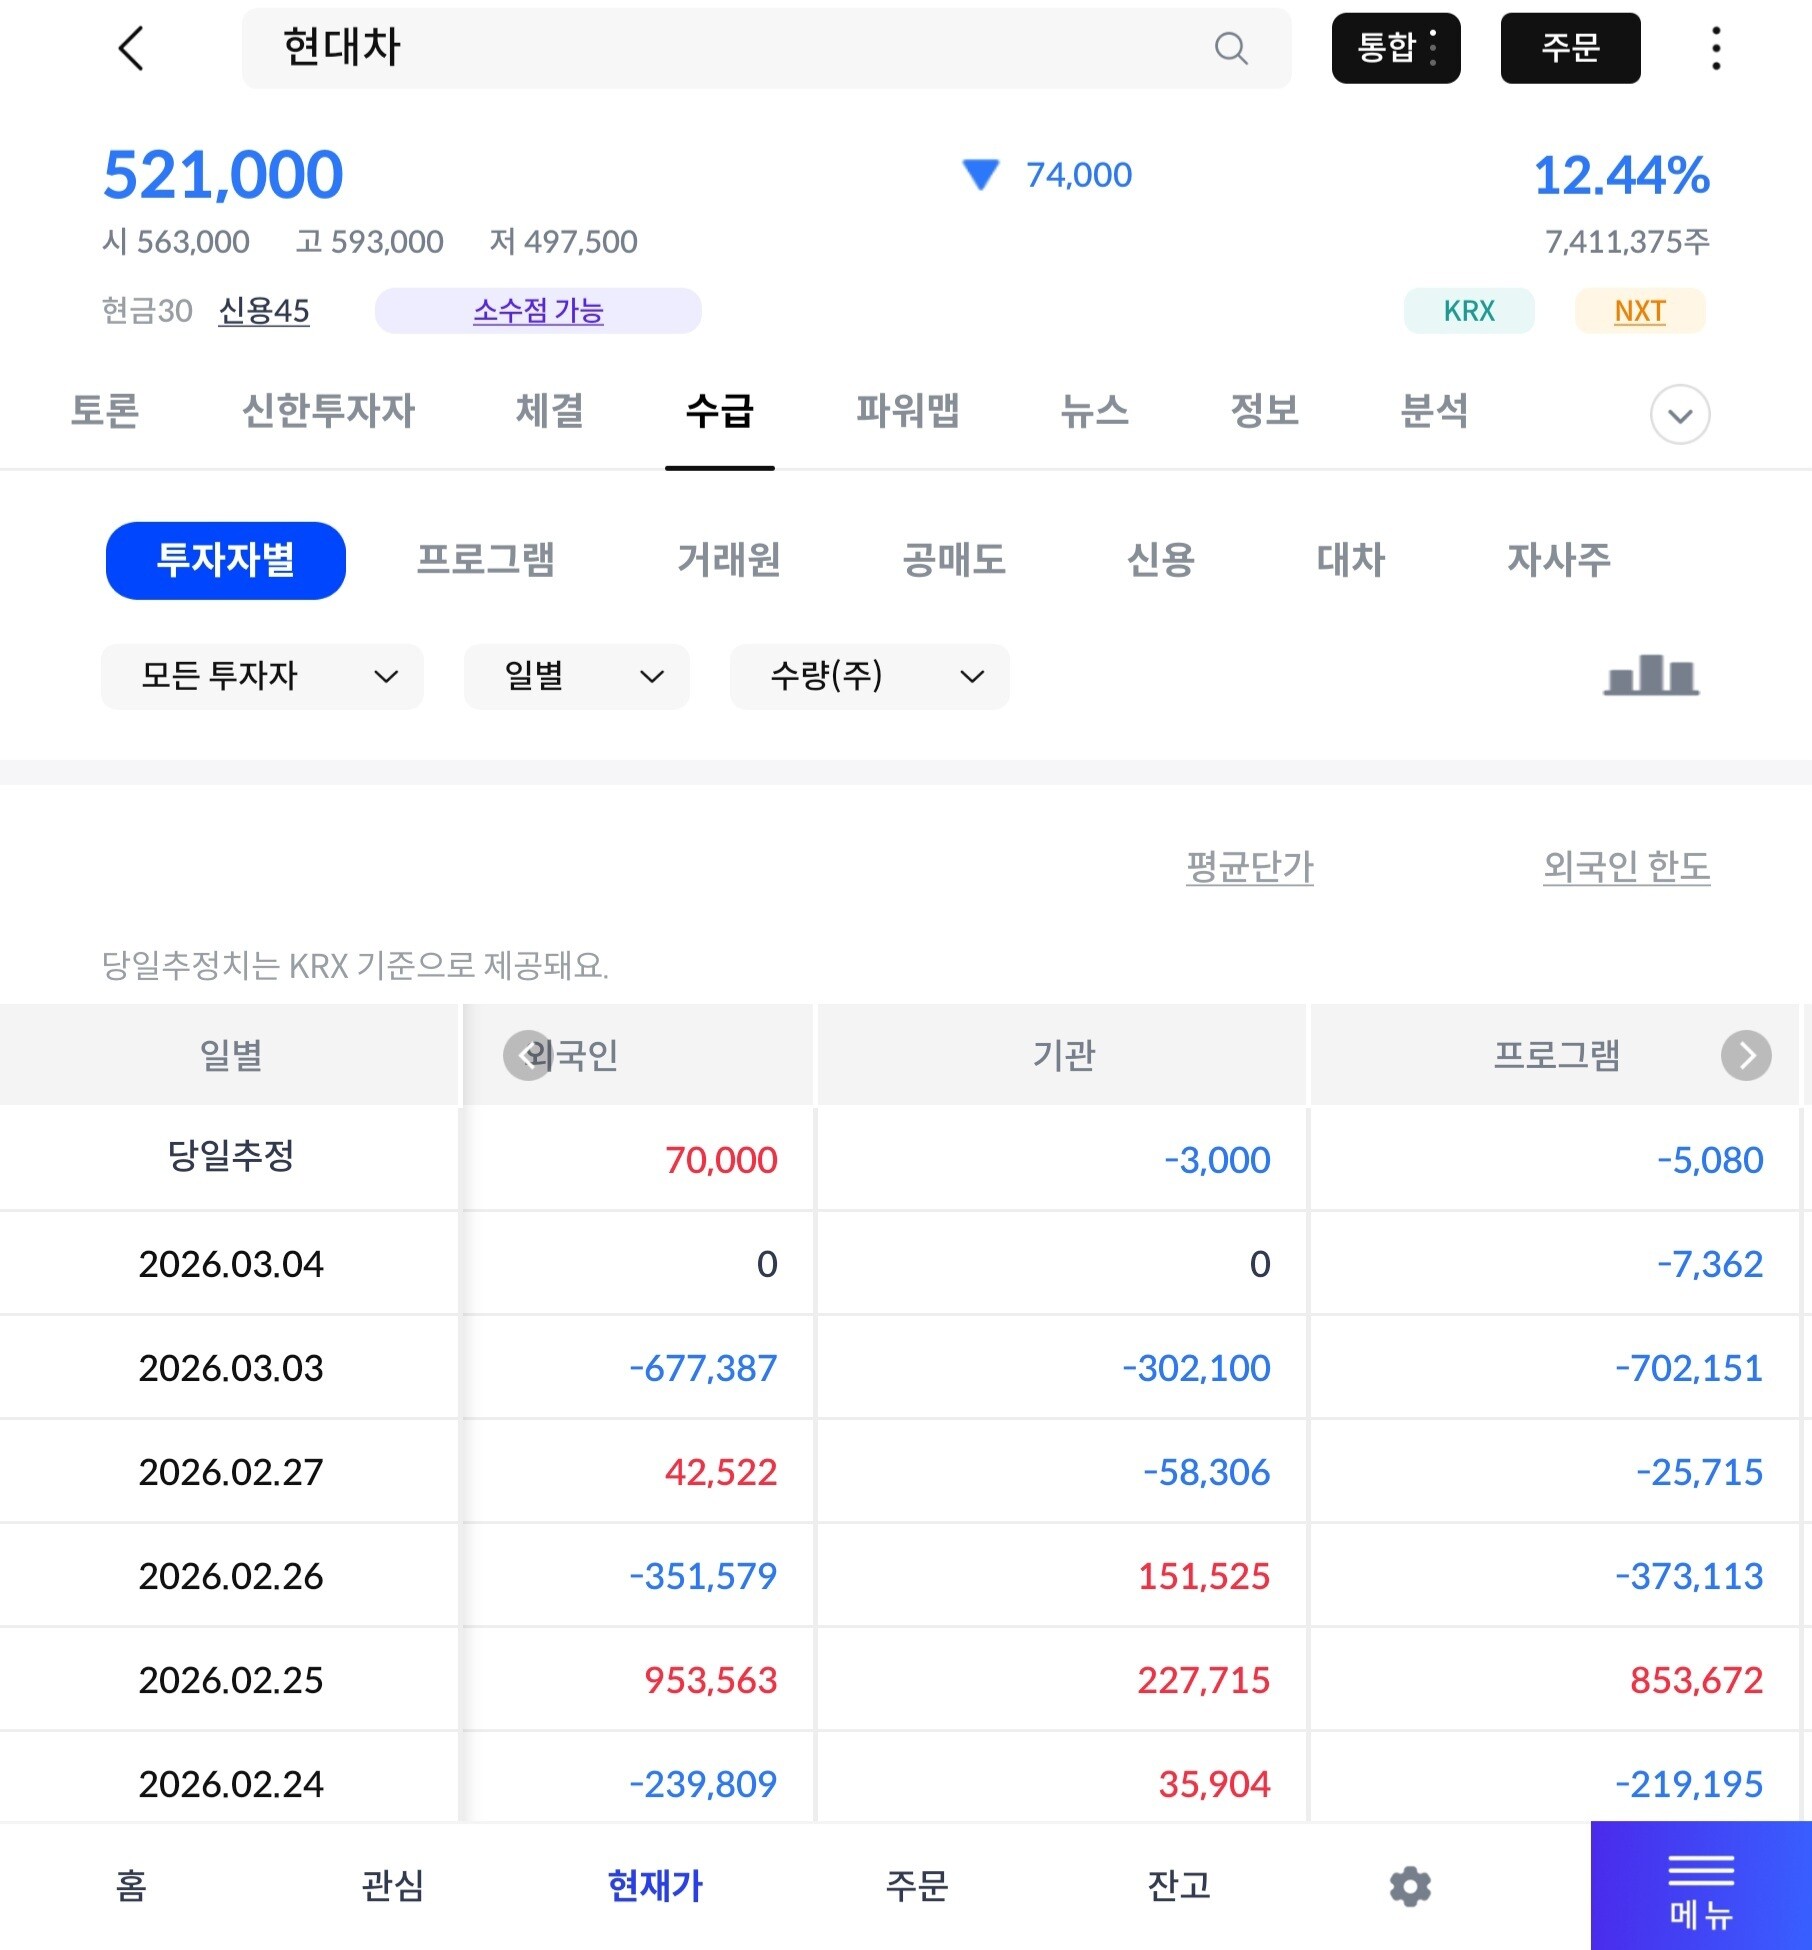Select the 대차 sub-tab
Viewport: 1812px width, 1950px height.
1351,560
